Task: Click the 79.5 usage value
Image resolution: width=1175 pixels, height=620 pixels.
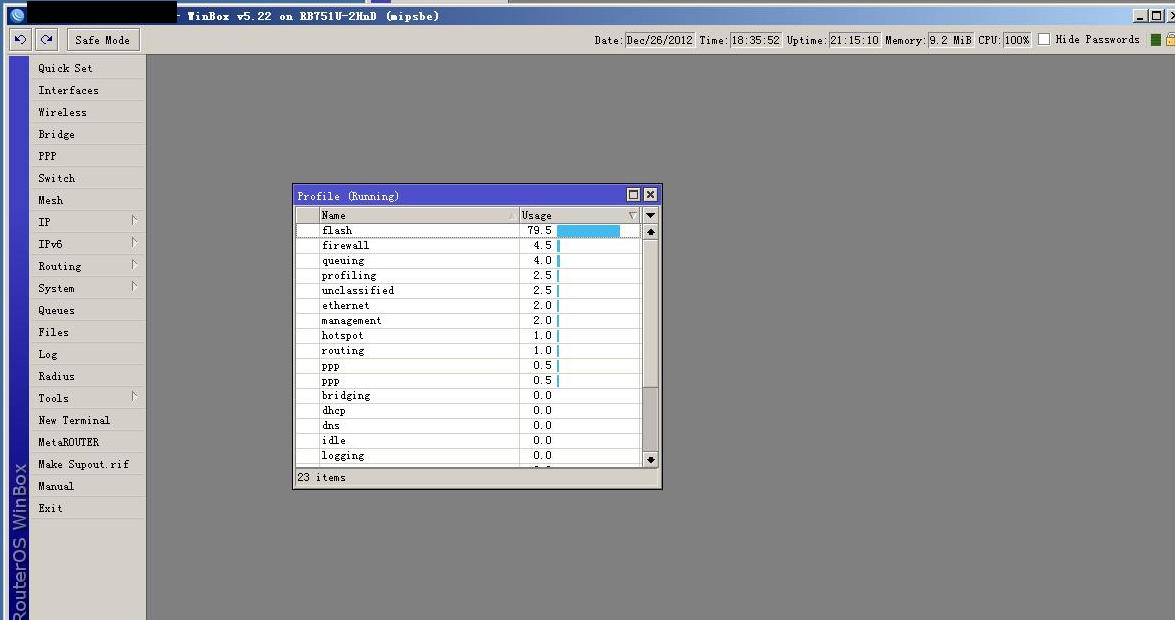Action: (540, 230)
